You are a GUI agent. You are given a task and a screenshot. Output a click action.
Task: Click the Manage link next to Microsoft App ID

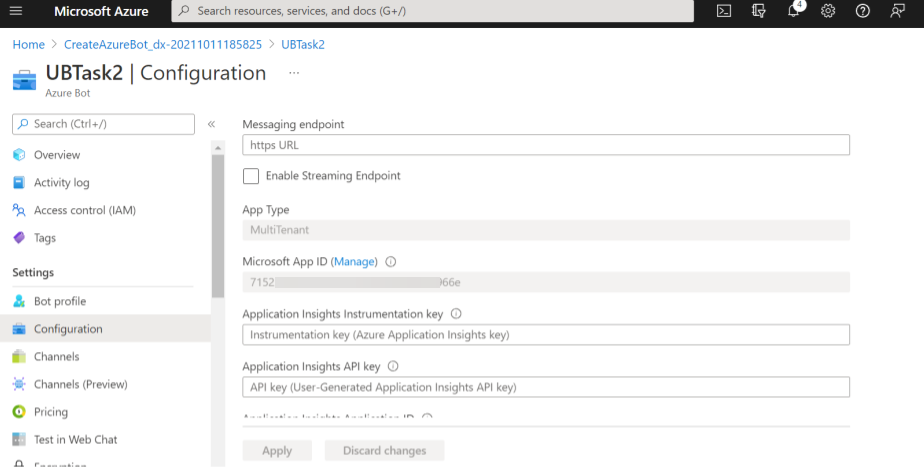click(354, 262)
